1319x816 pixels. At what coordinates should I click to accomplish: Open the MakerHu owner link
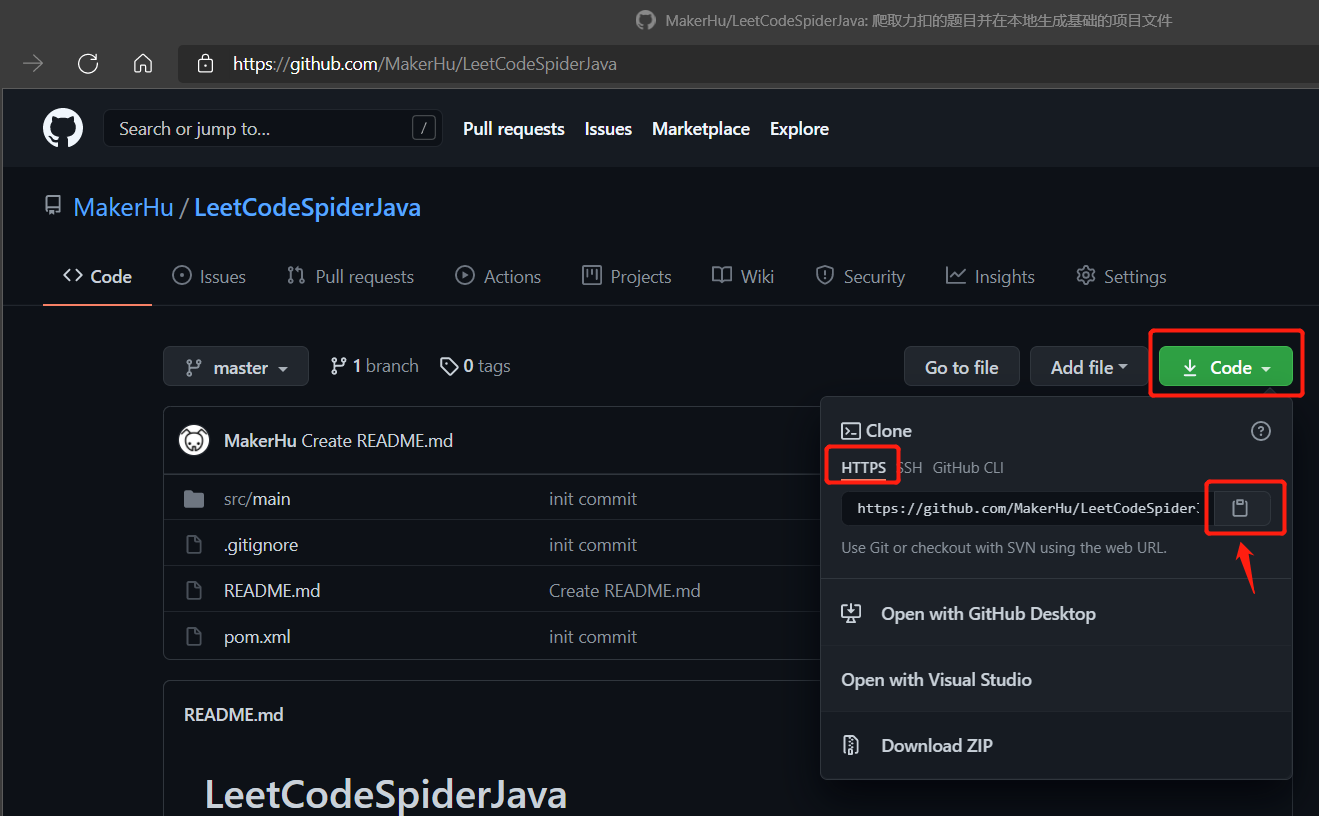(124, 208)
